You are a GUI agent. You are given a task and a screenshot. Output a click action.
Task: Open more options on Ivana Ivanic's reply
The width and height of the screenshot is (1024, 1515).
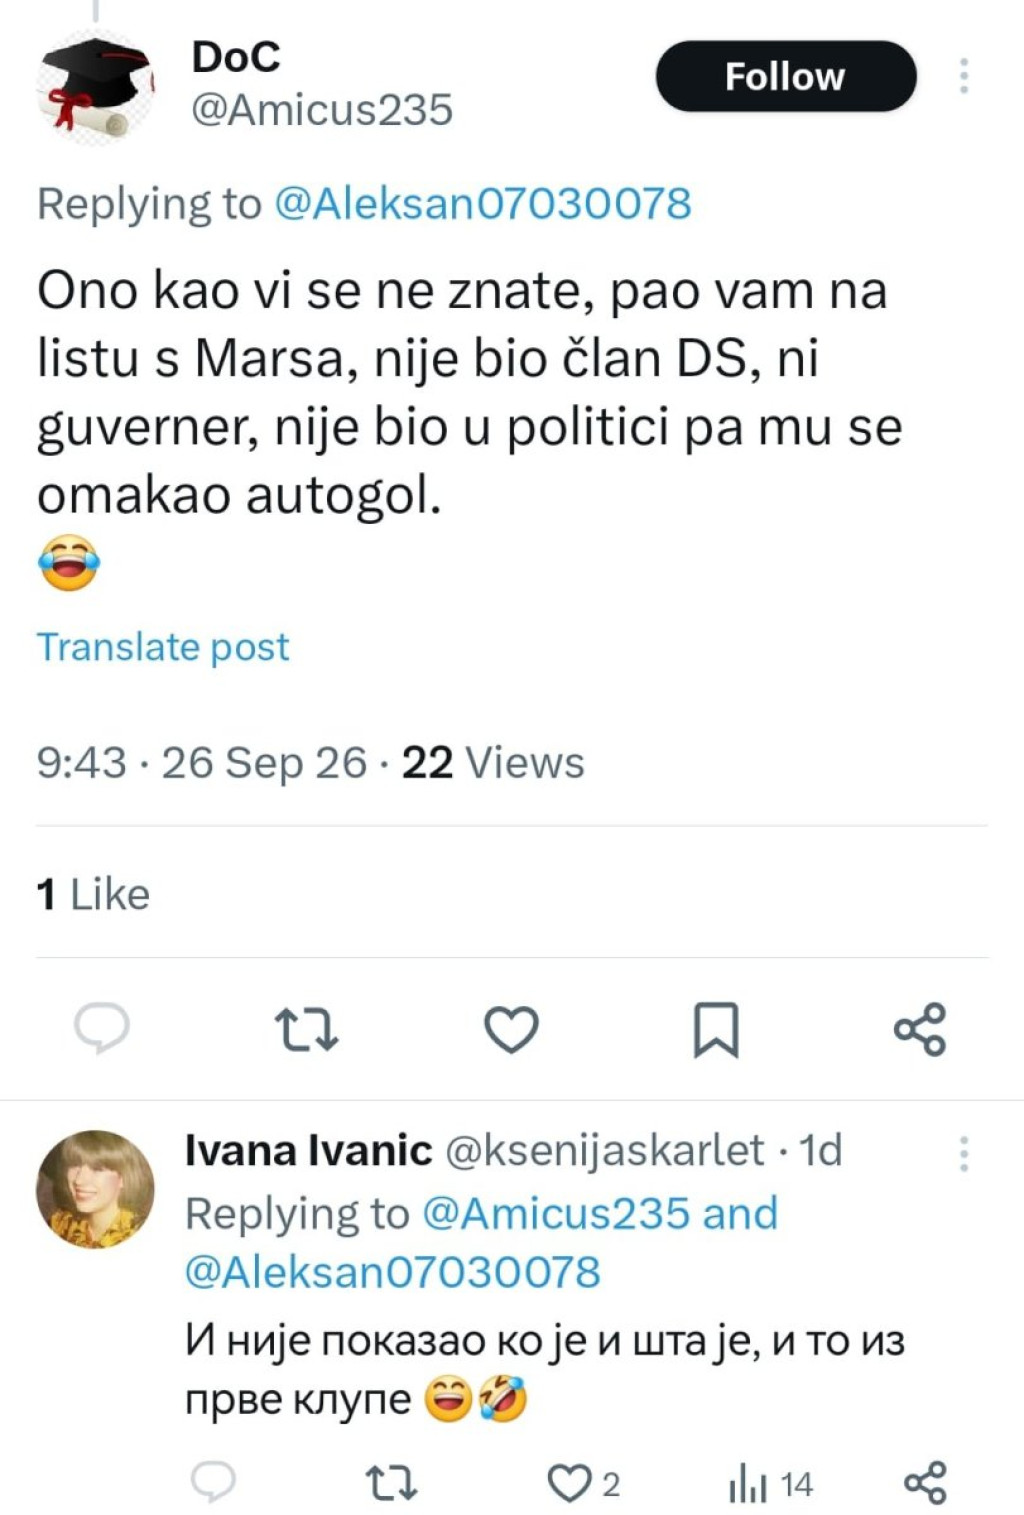(964, 1154)
